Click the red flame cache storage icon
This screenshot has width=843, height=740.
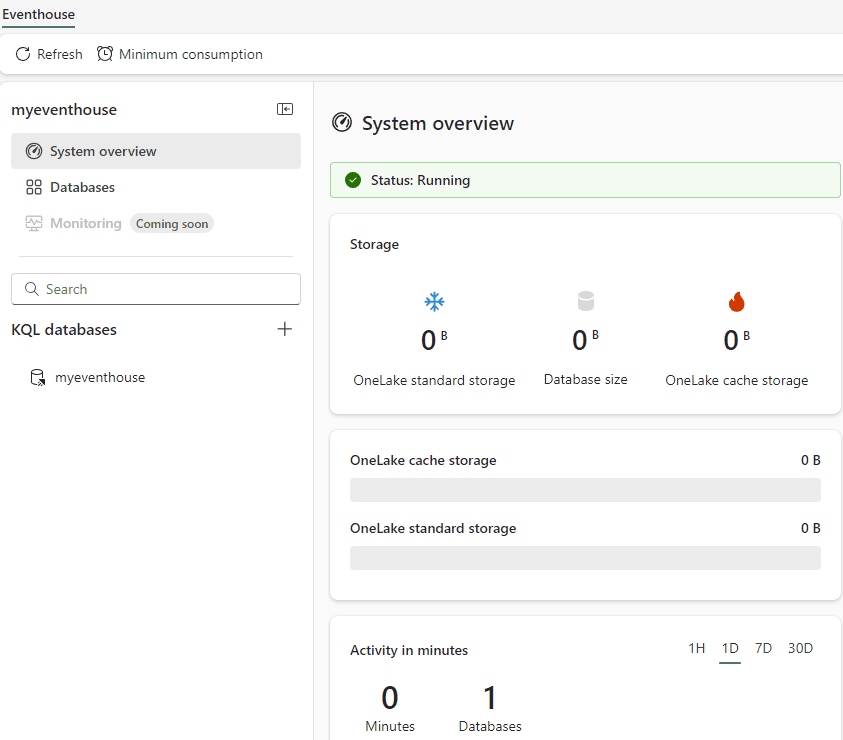point(737,302)
